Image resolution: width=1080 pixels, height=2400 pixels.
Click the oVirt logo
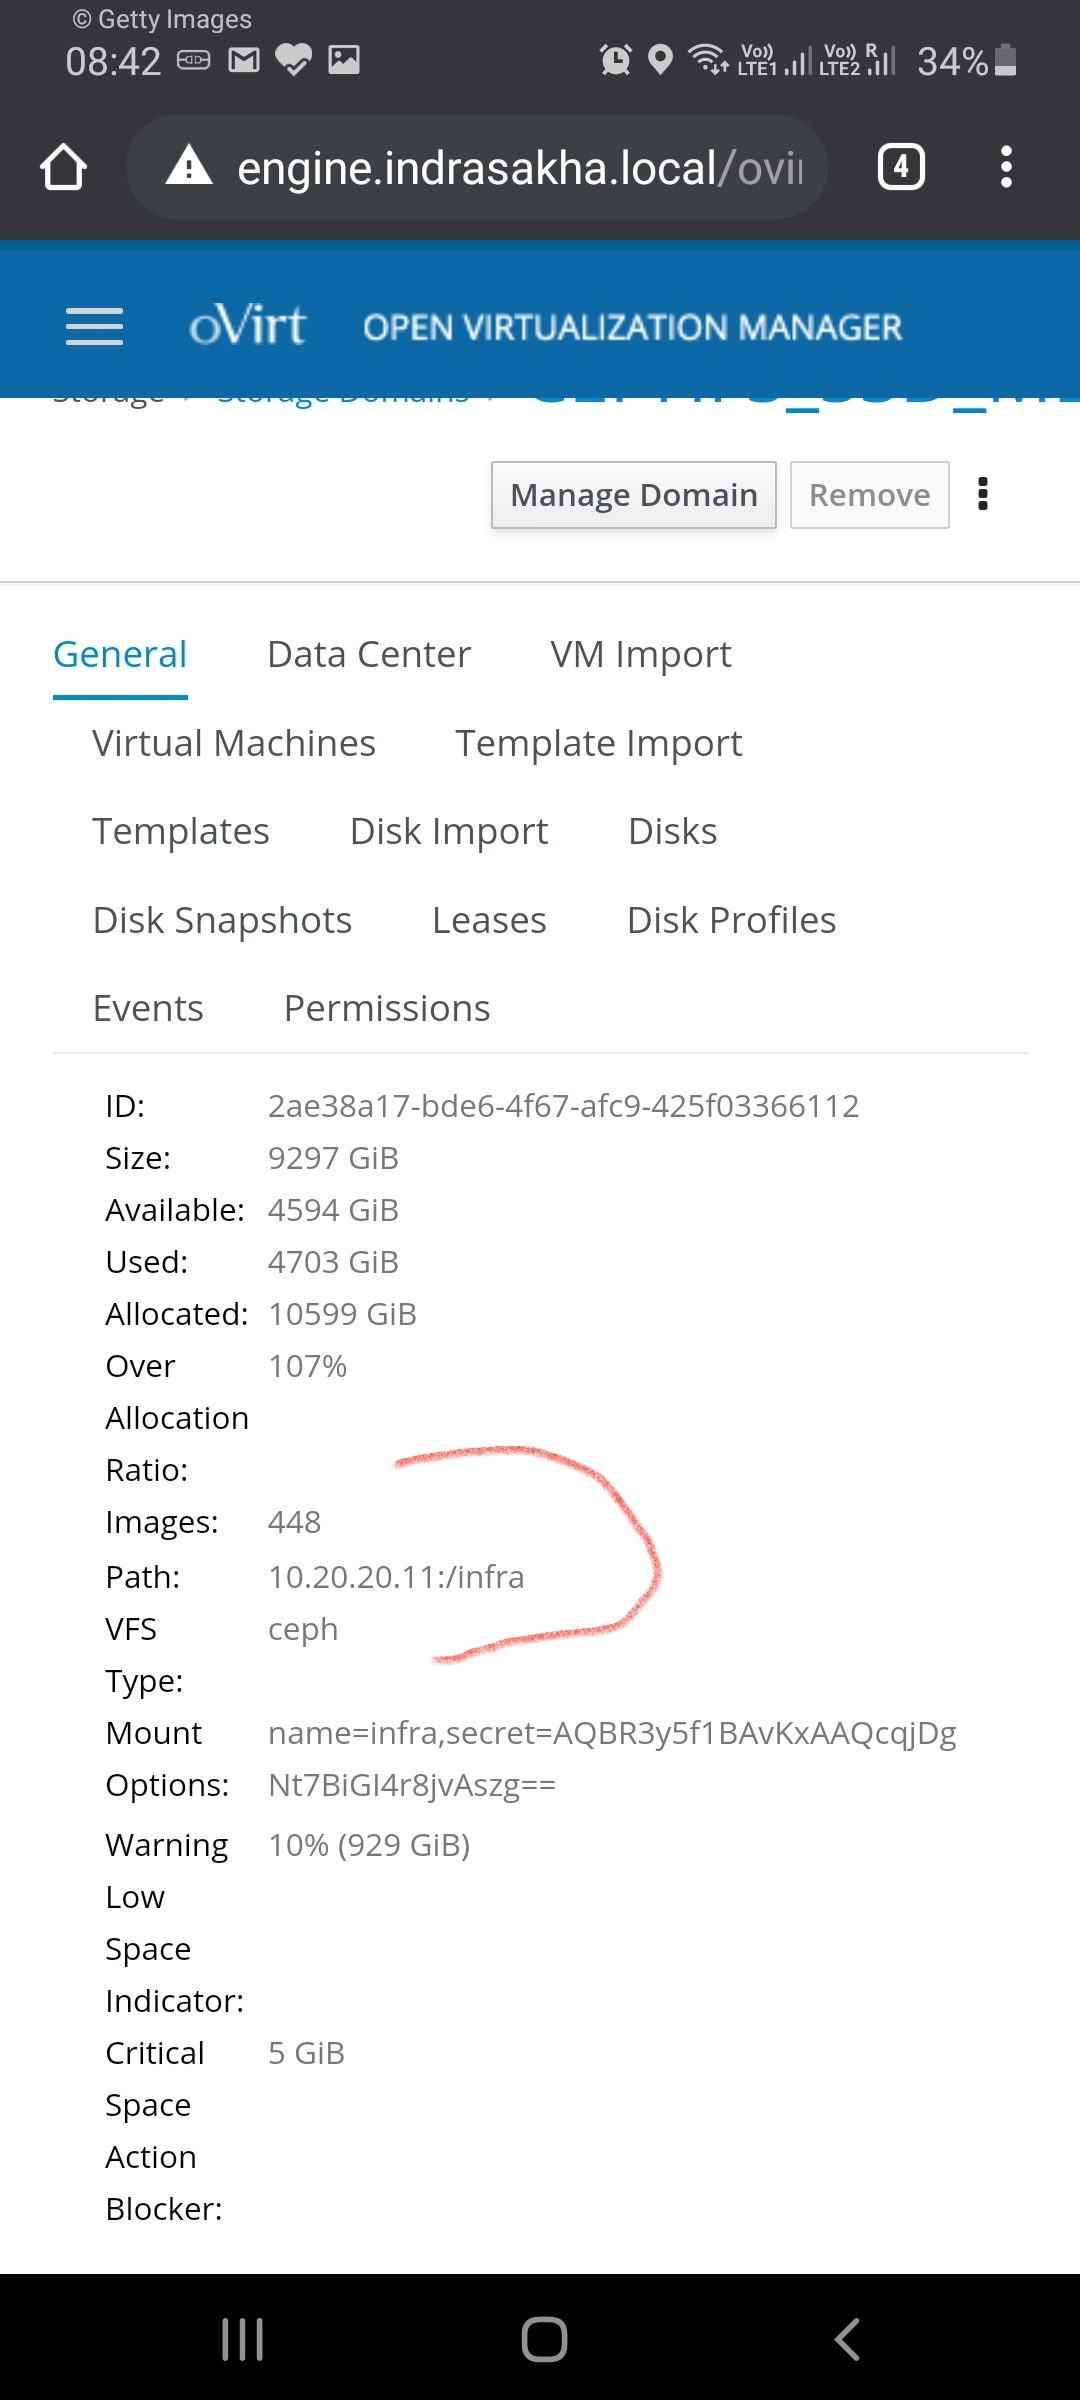point(248,326)
